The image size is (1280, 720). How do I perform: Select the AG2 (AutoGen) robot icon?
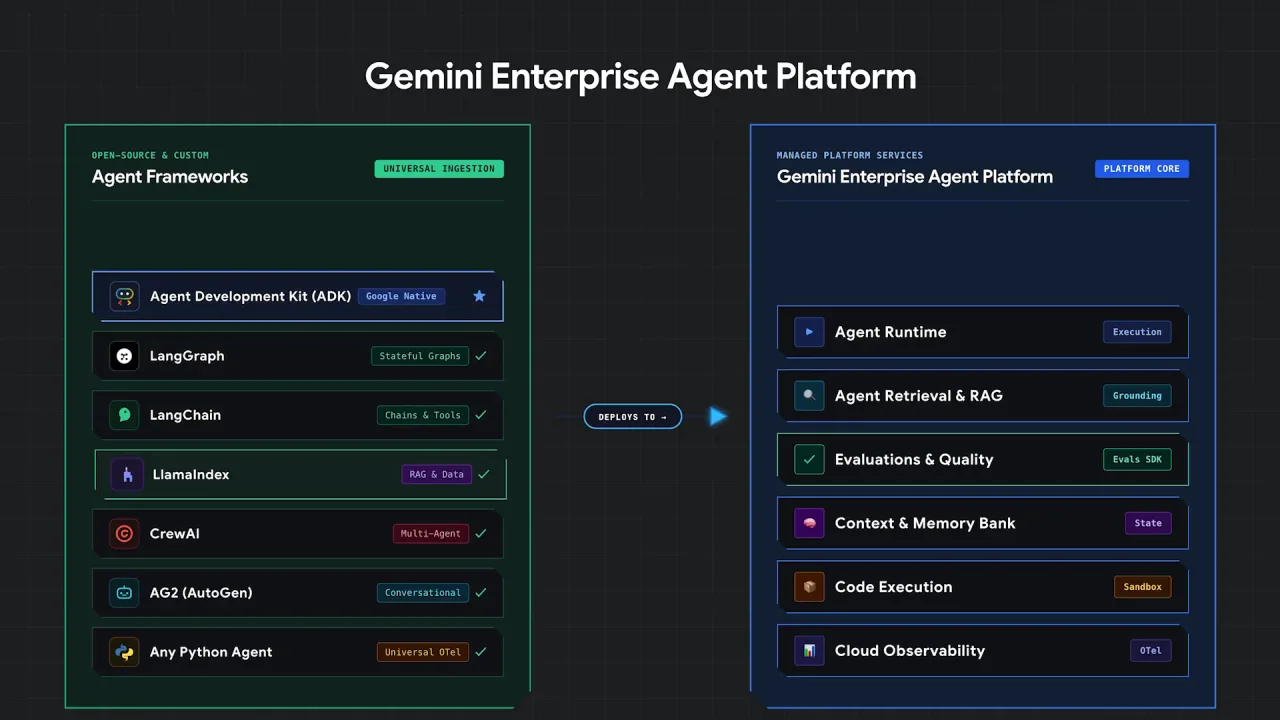point(124,593)
